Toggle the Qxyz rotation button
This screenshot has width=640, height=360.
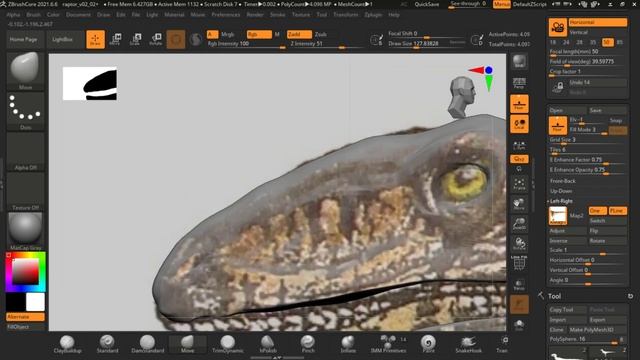pos(519,159)
